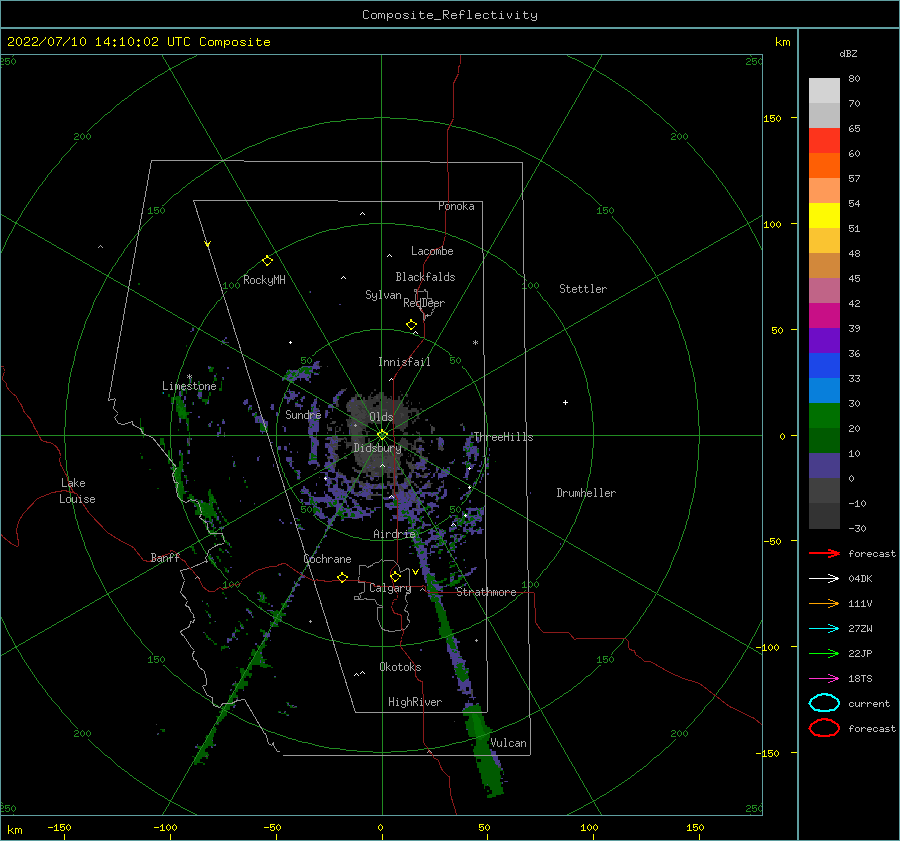
Task: Select the yellow diamond marker below RedDeer
Action: tap(411, 325)
